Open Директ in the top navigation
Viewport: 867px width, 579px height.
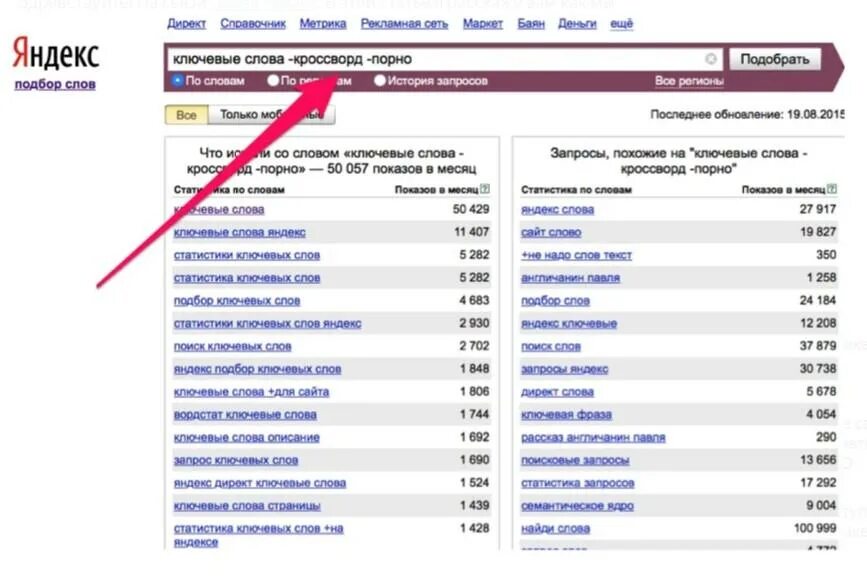coord(186,24)
